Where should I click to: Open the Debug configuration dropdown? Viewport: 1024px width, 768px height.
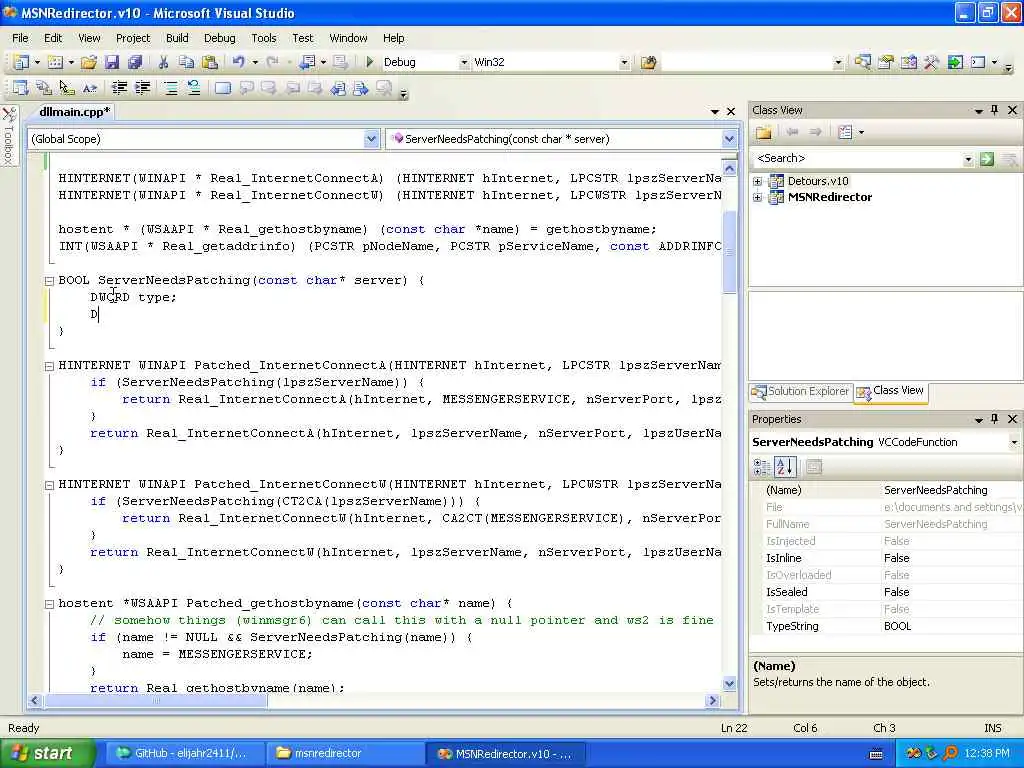tap(464, 62)
